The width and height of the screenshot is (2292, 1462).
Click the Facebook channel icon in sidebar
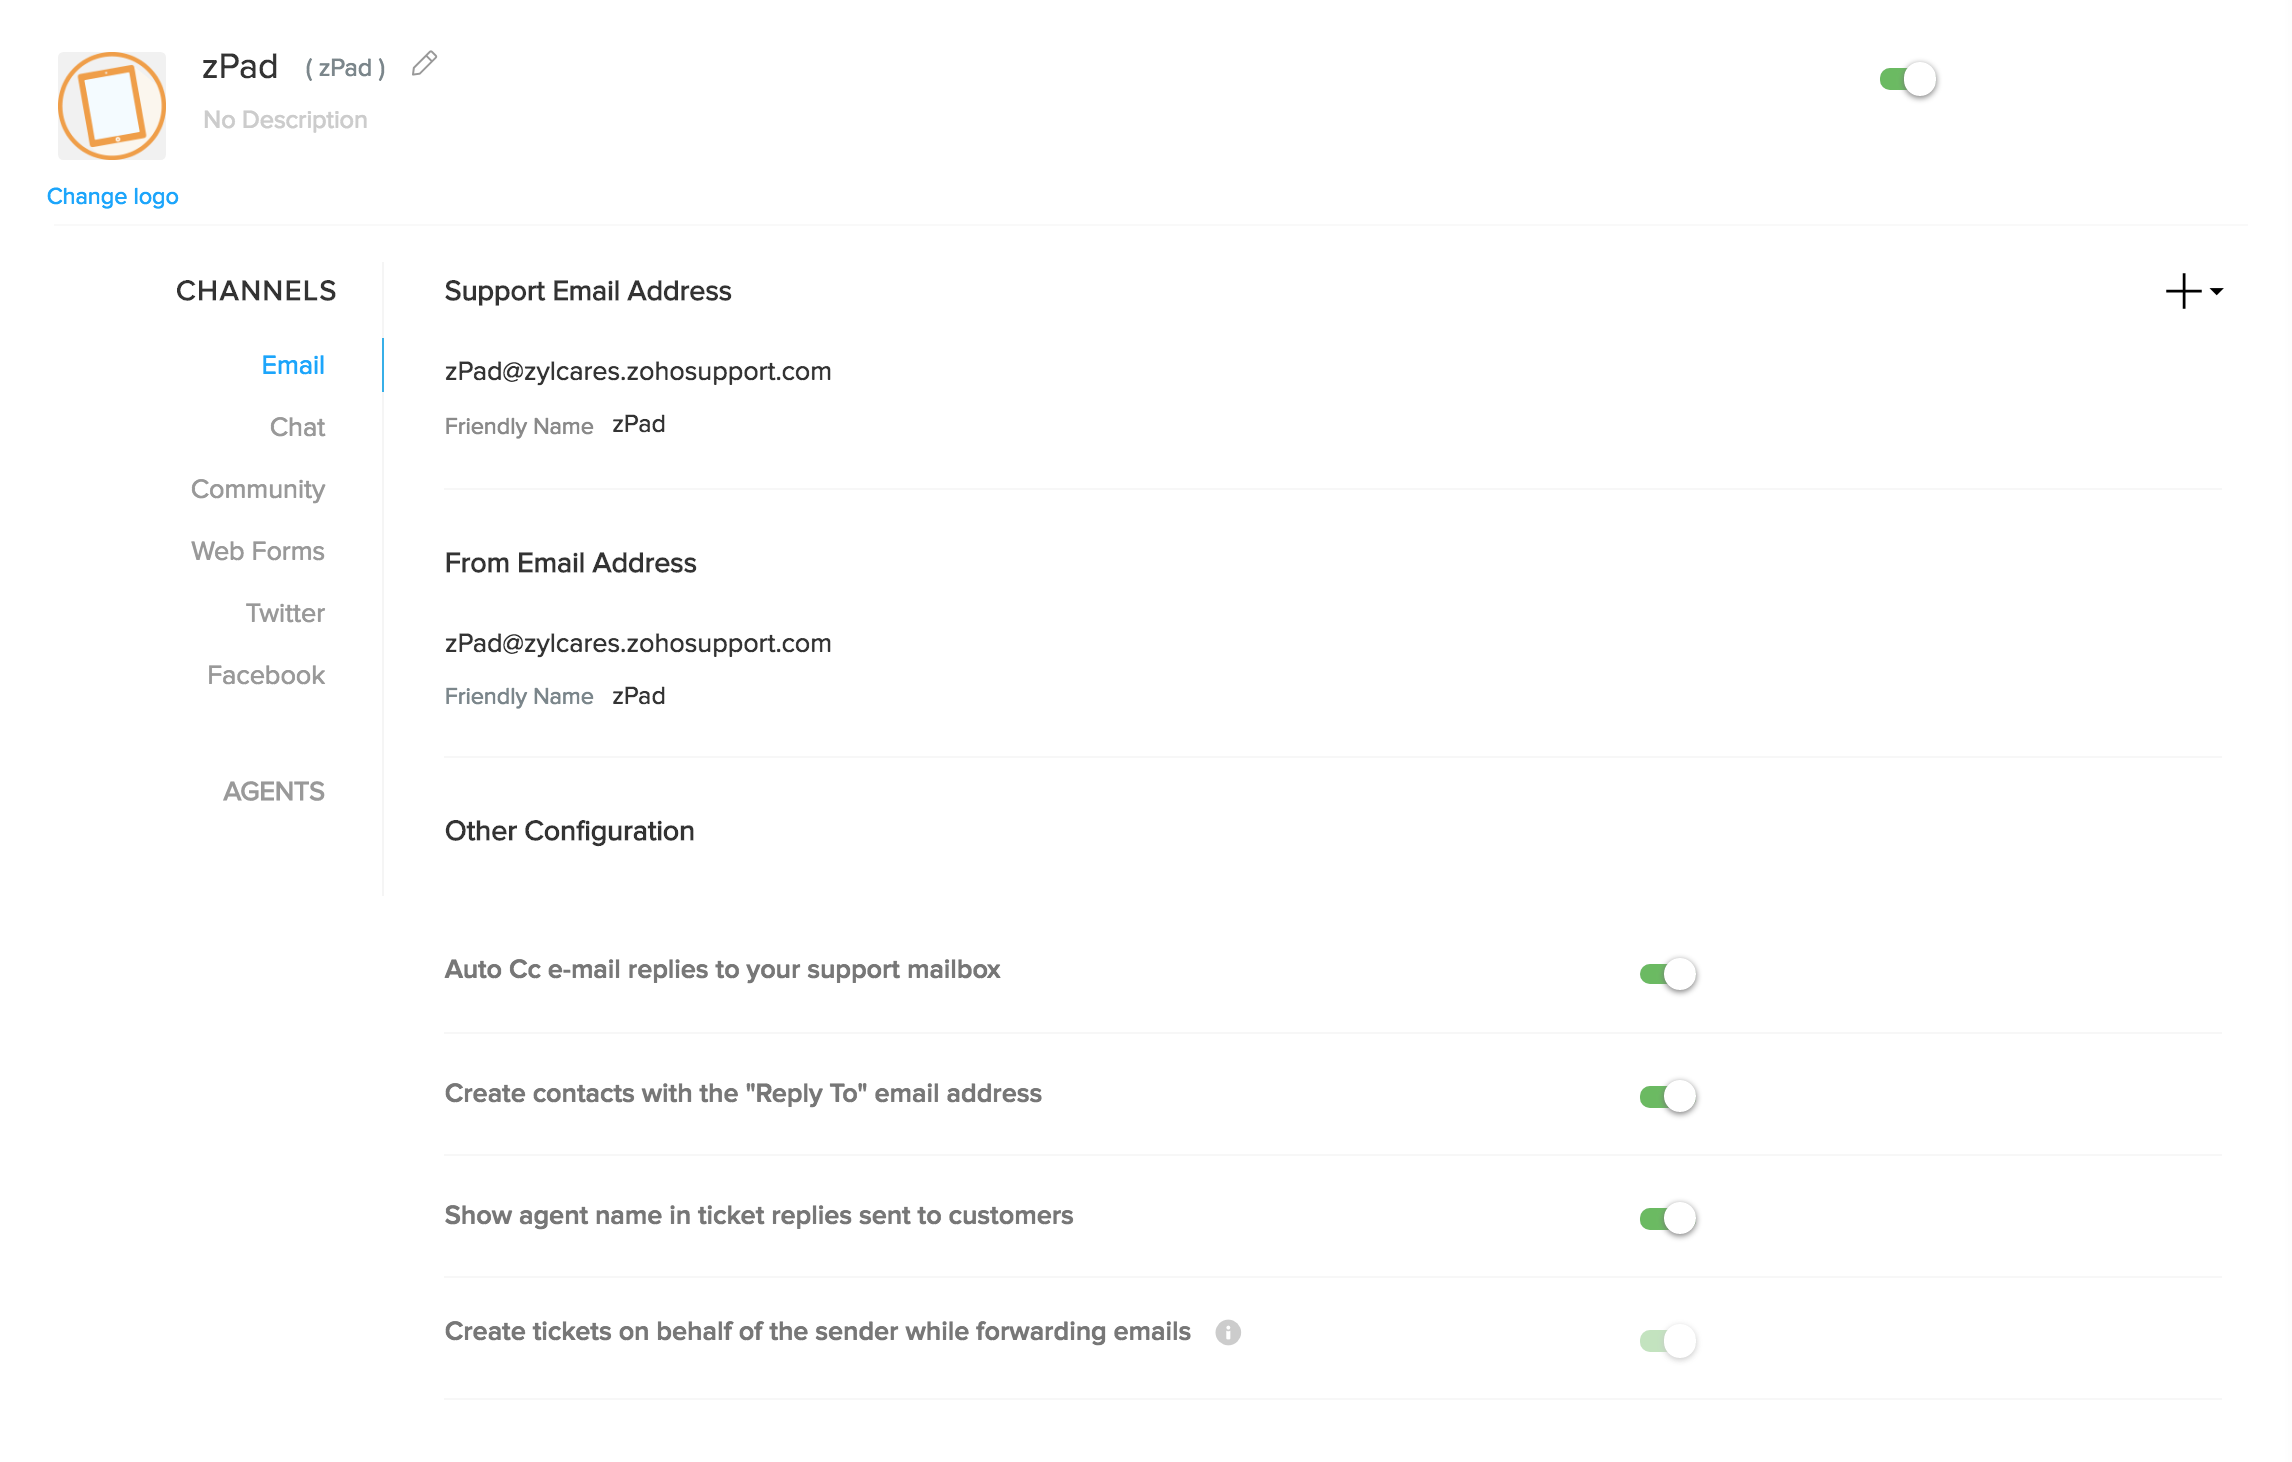point(266,673)
